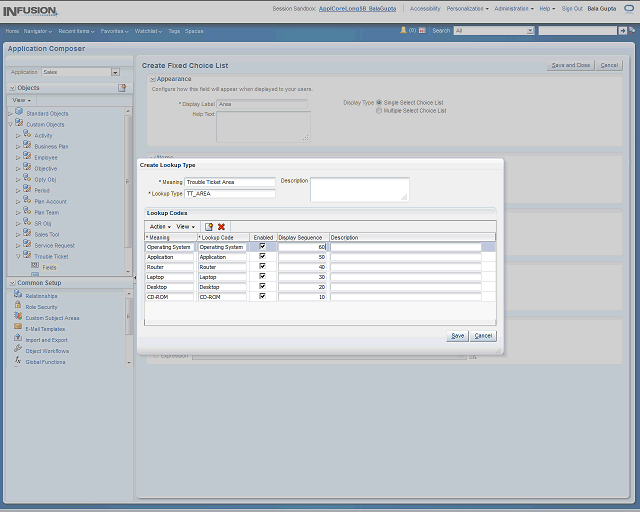
Task: Click Save in Create Lookup Type dialog
Action: 457,336
